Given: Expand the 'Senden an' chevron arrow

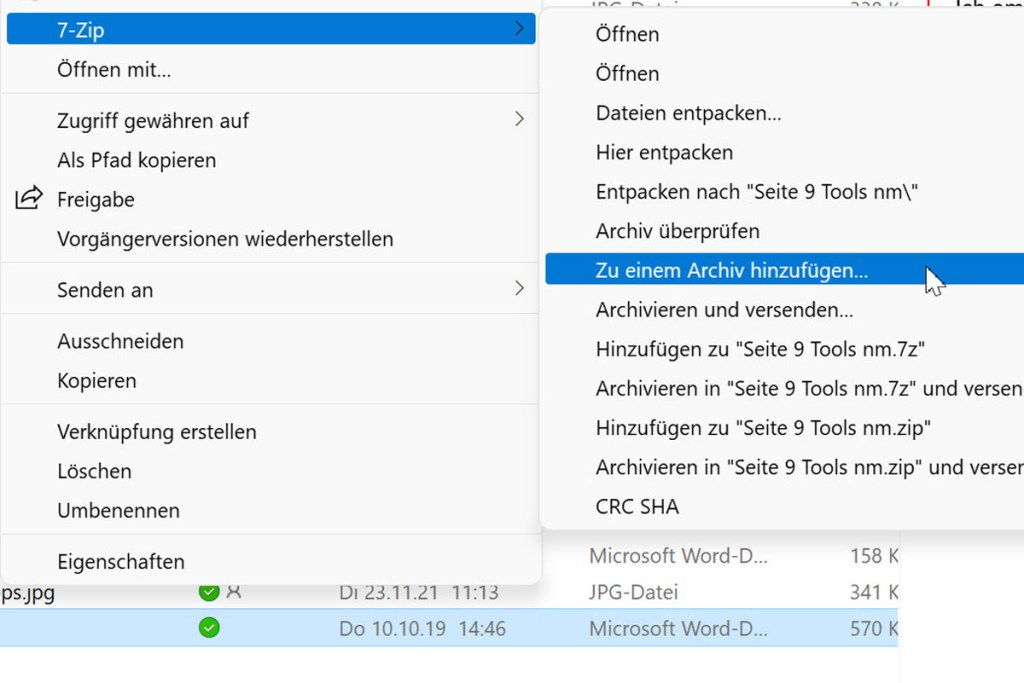Looking at the screenshot, I should point(519,288).
